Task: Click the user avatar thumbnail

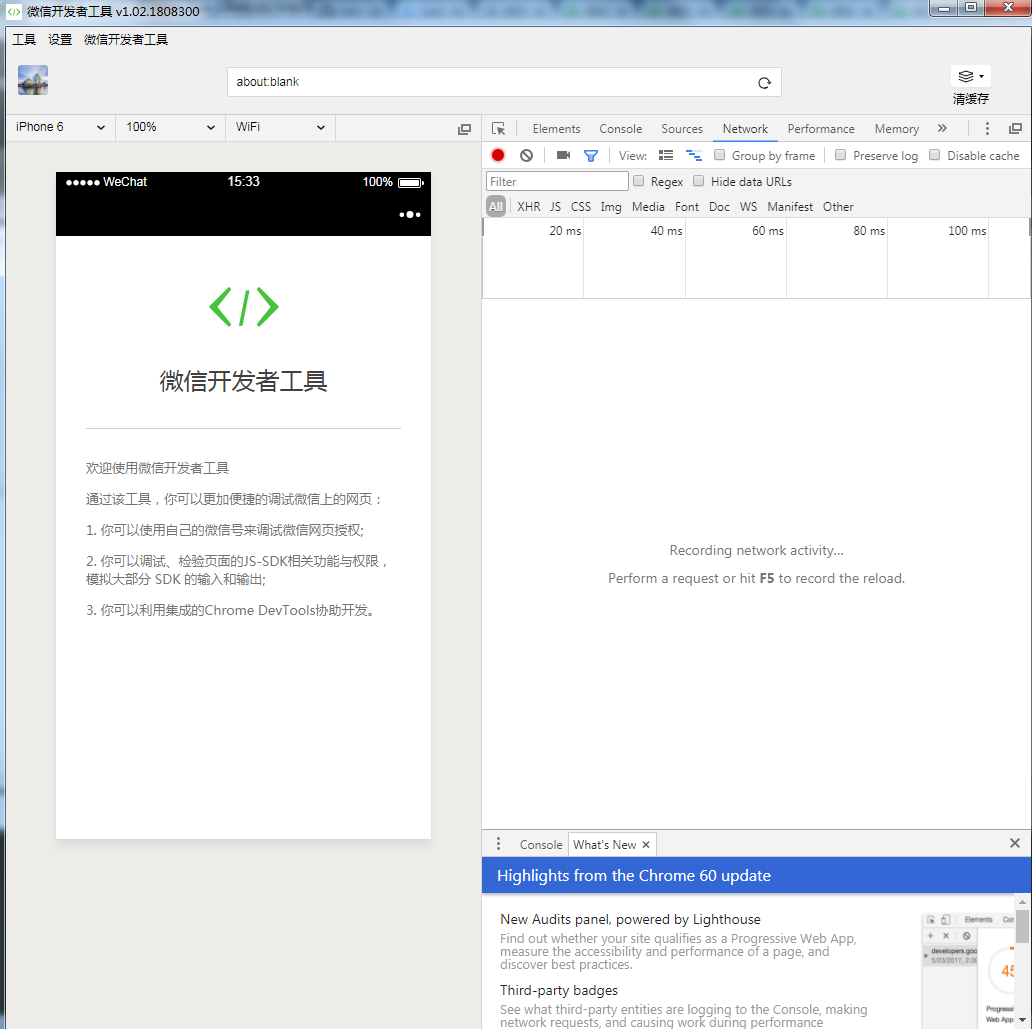Action: (33, 80)
